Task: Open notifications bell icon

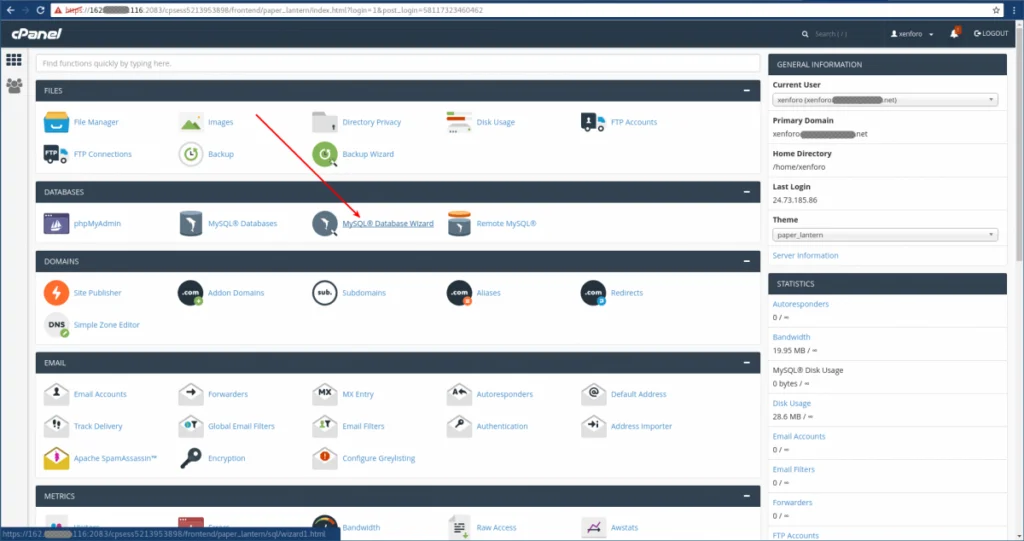Action: click(954, 33)
